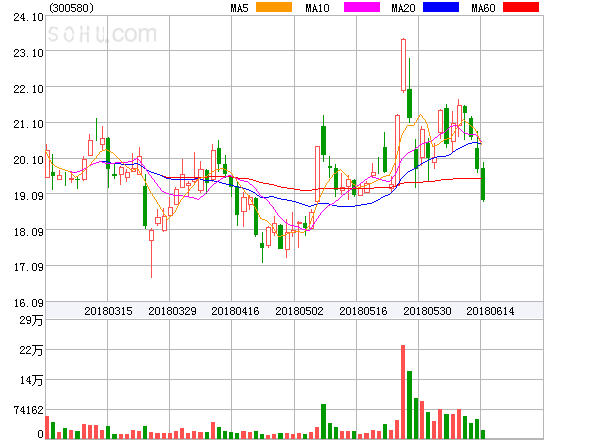This screenshot has width=600, height=440.
Task: Click the 22万 volume axis label
Action: pos(31,350)
